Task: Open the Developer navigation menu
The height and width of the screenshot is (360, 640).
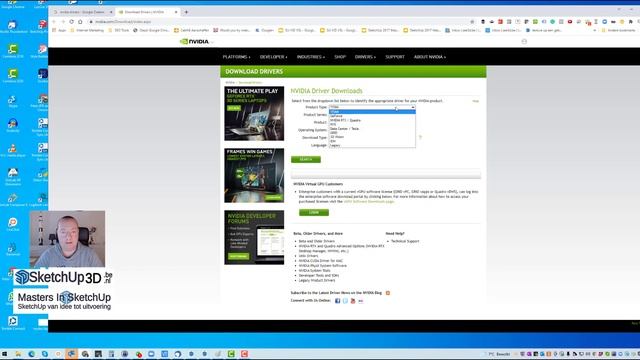Action: point(273,57)
